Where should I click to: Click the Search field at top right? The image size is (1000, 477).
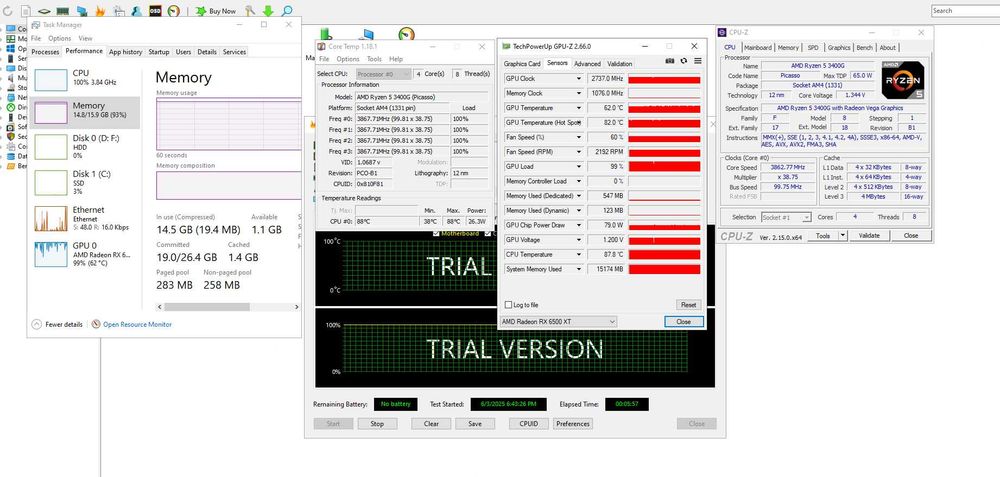[x=966, y=11]
